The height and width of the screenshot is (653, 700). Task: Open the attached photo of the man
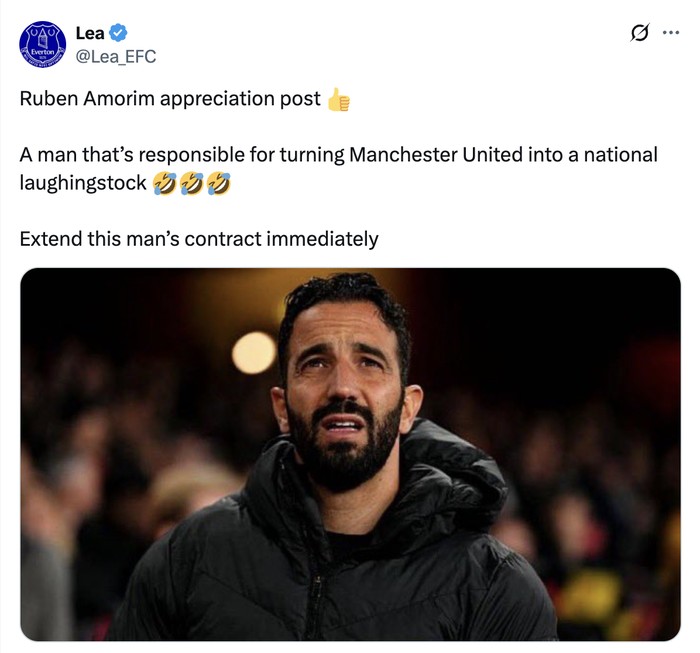point(350,454)
